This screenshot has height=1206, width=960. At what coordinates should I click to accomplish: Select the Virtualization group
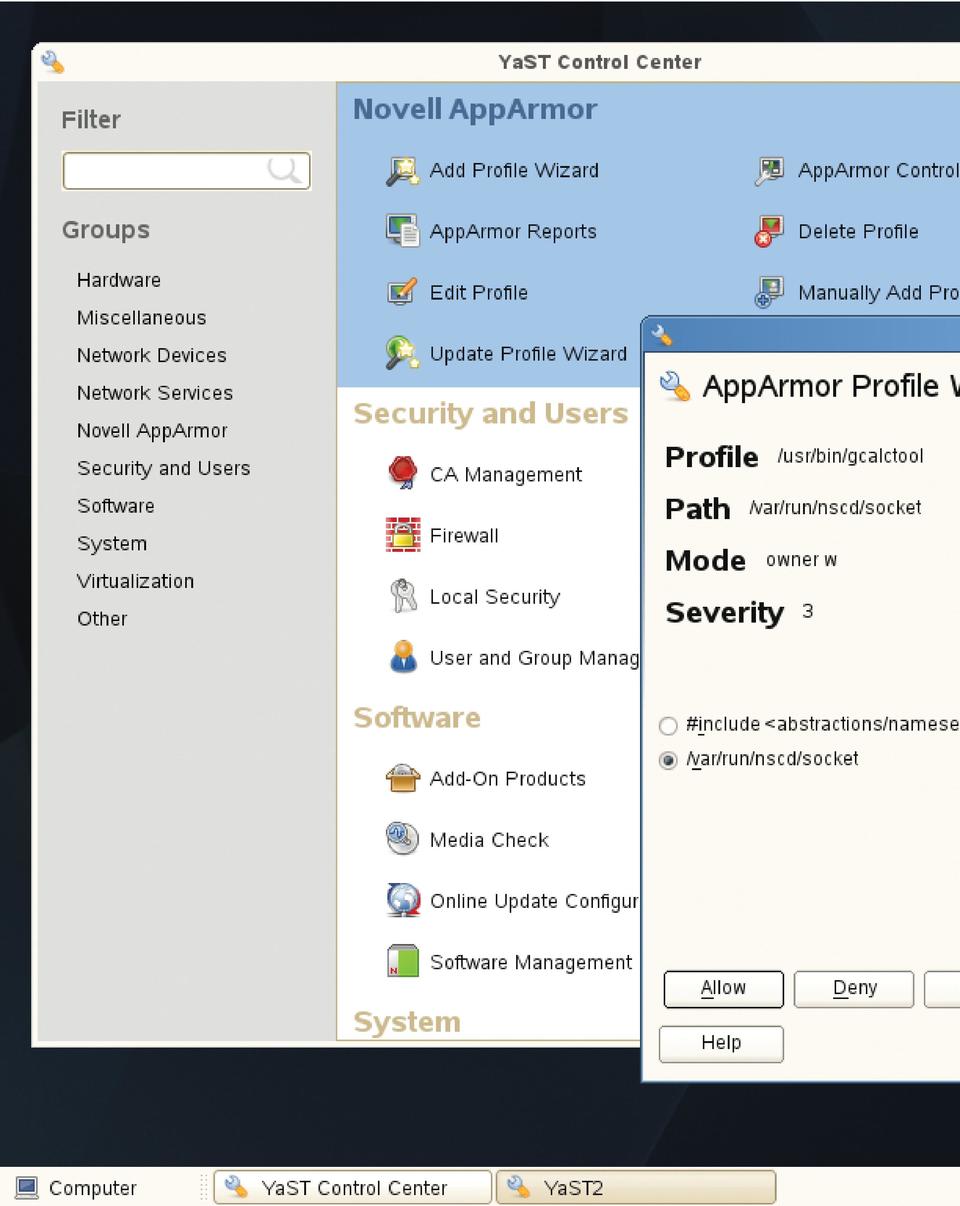[x=136, y=581]
